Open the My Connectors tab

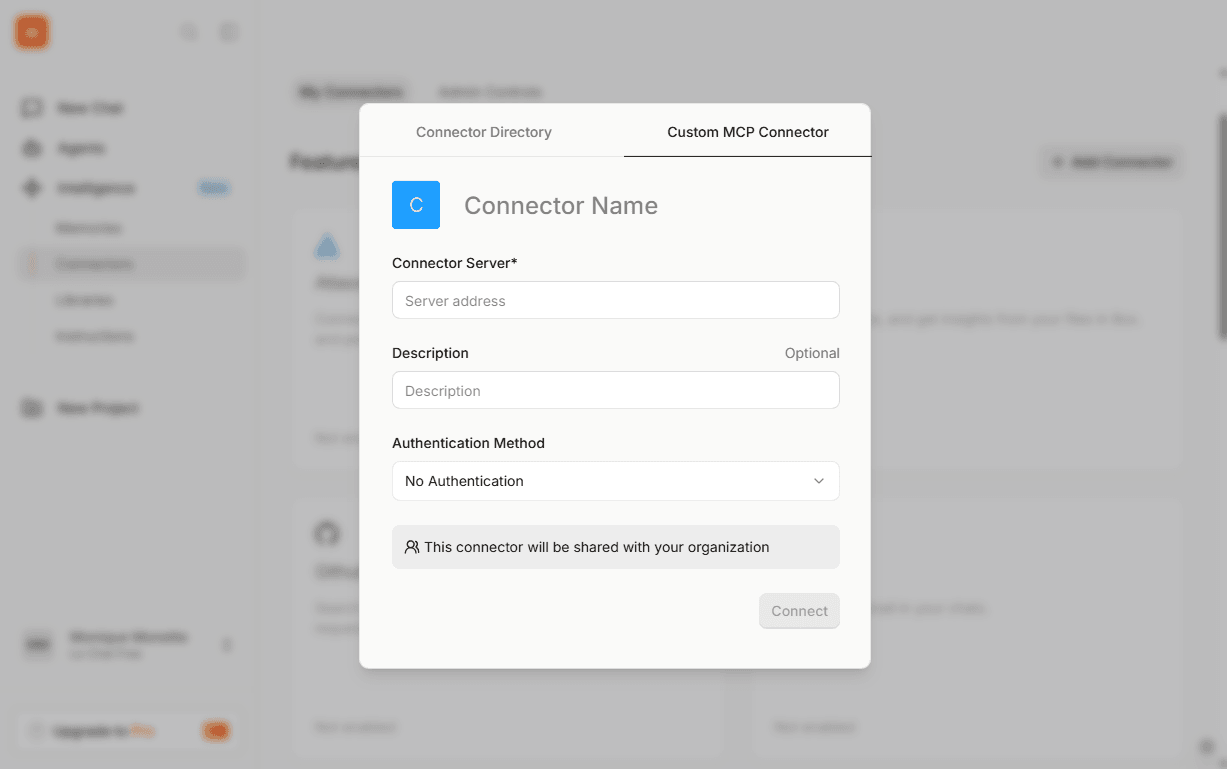(x=350, y=91)
